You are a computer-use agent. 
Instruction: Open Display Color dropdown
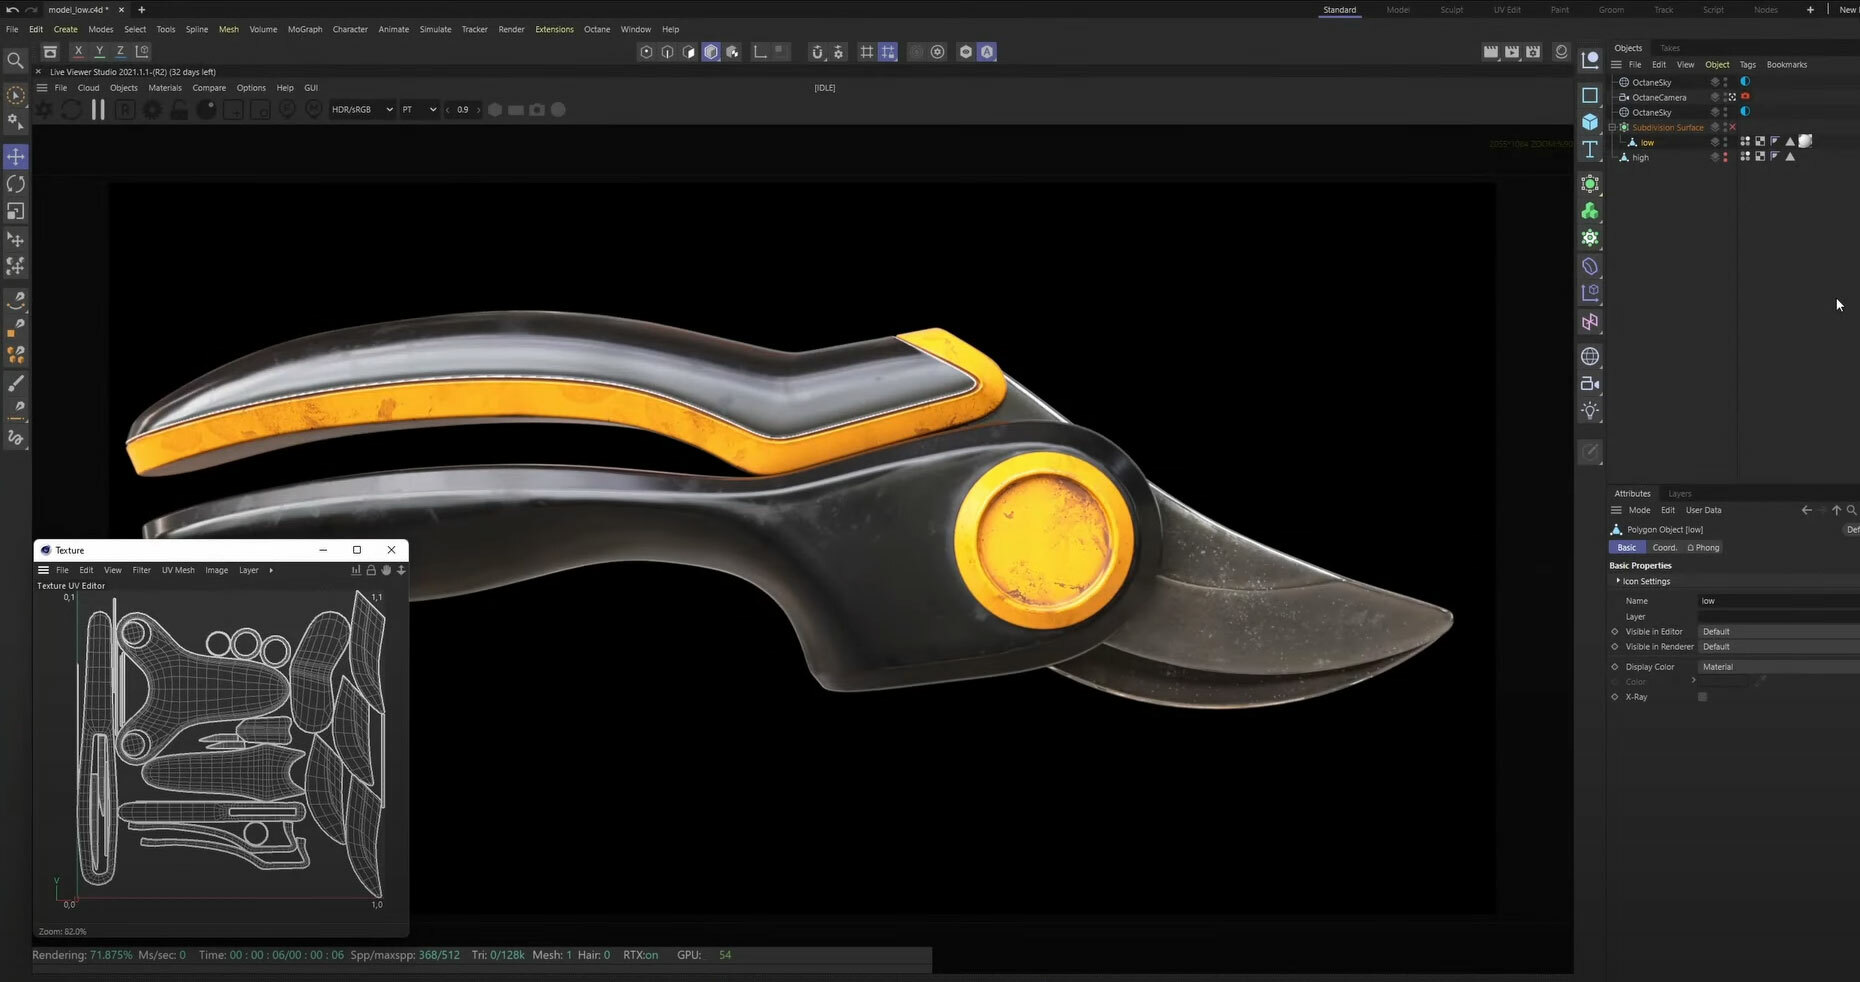tap(1778, 667)
